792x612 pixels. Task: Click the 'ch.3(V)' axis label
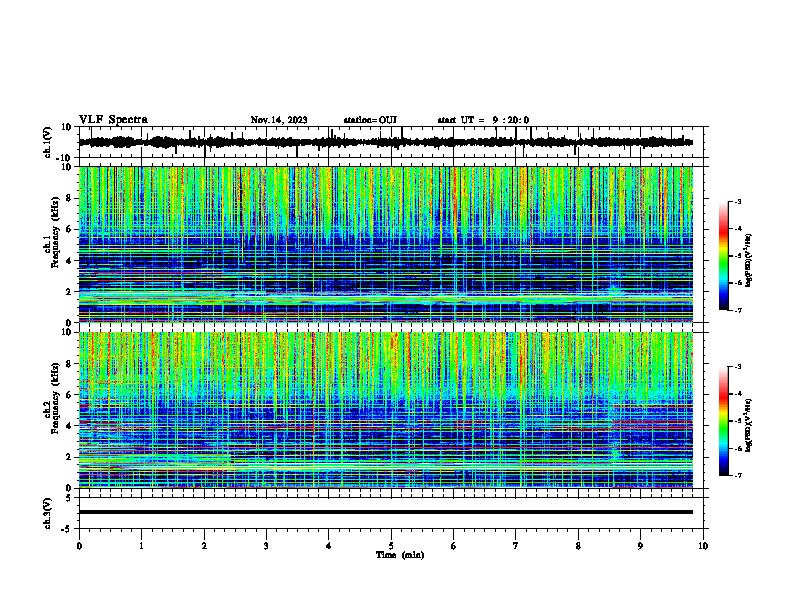click(x=48, y=513)
